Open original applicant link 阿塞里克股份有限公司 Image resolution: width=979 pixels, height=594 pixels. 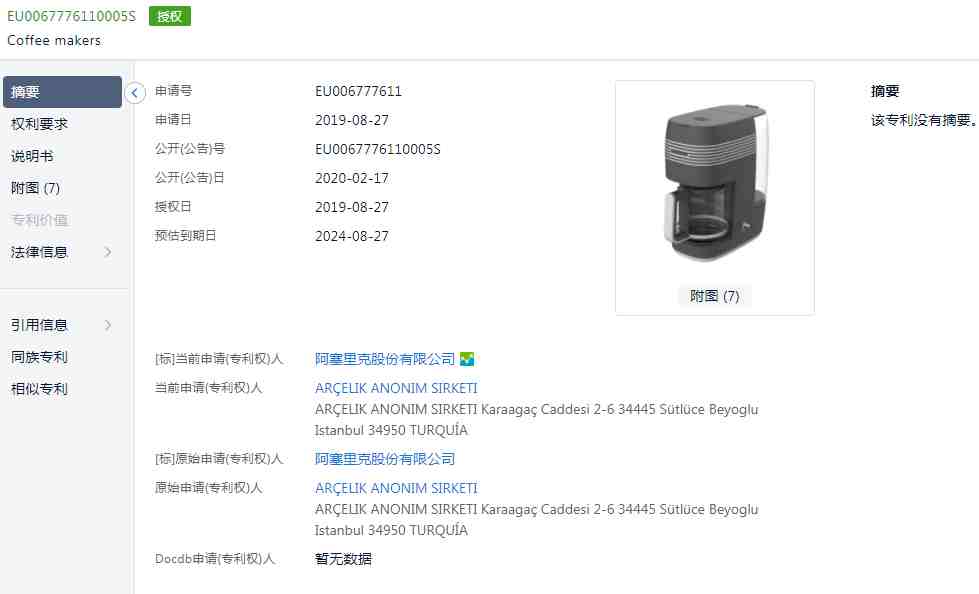385,459
